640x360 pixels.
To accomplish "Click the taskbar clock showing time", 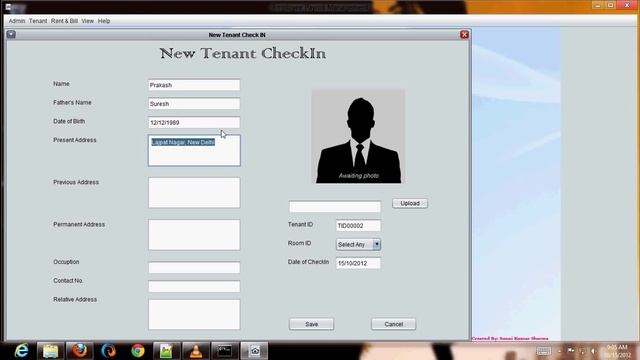I will tap(617, 351).
